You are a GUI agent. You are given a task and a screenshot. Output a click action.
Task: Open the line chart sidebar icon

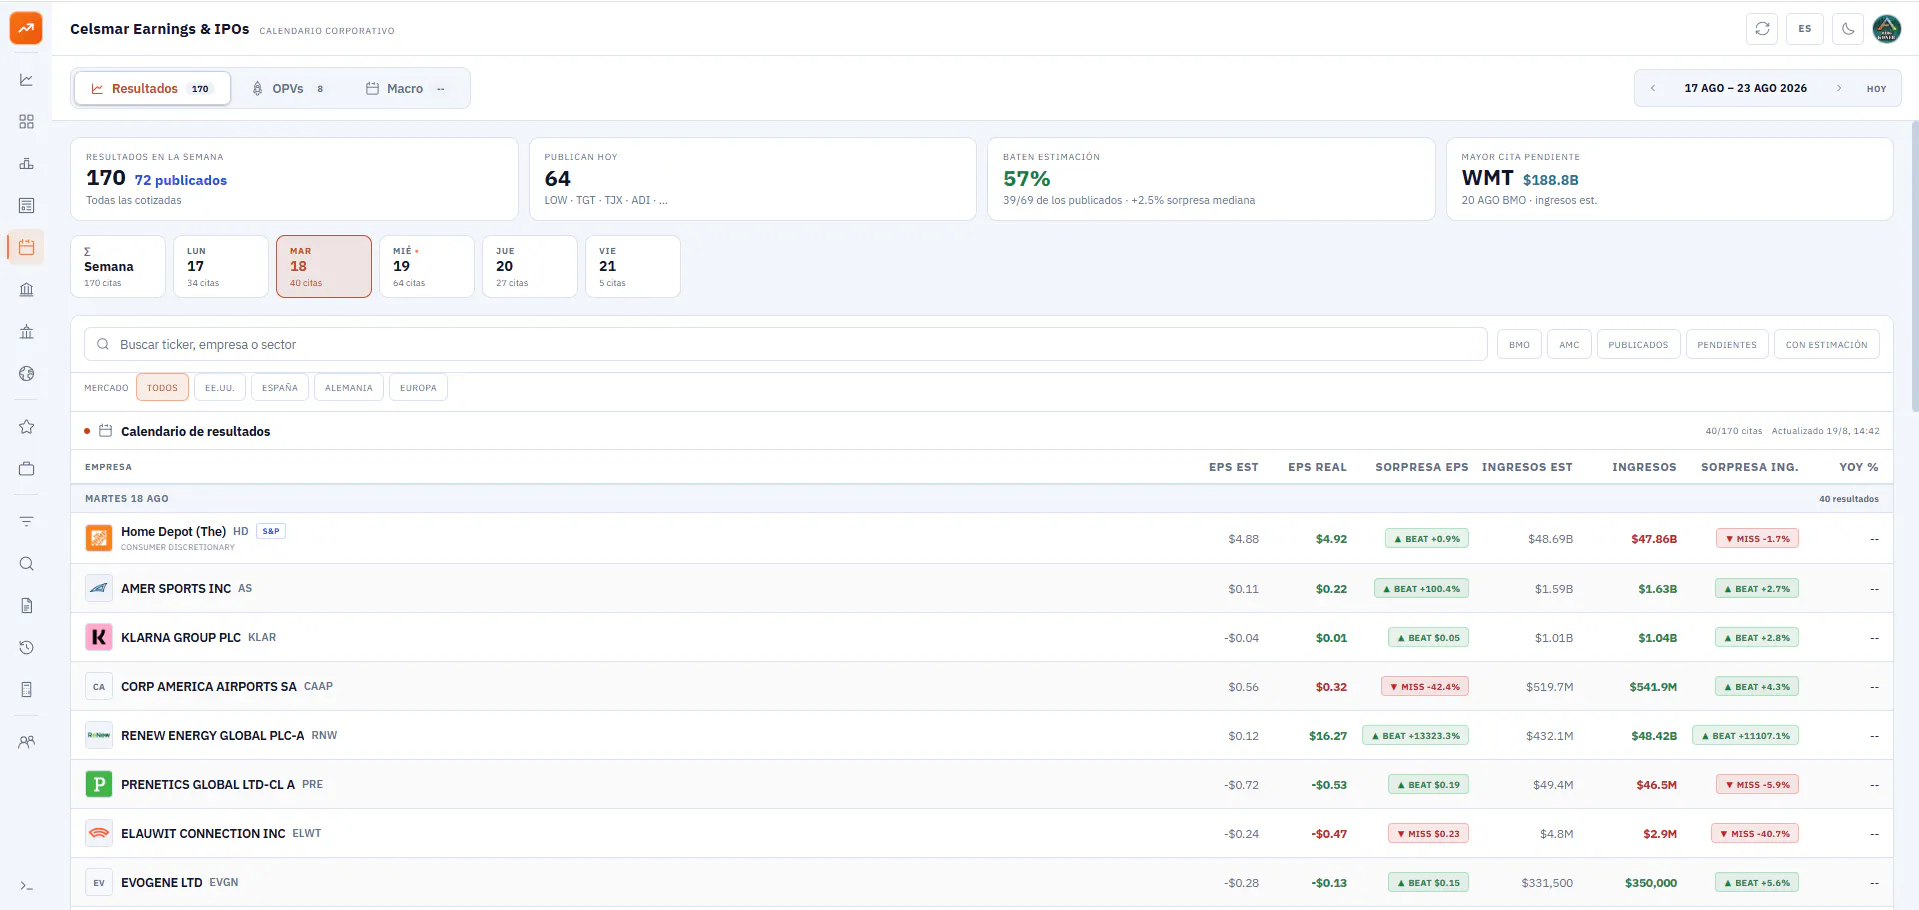(x=27, y=80)
